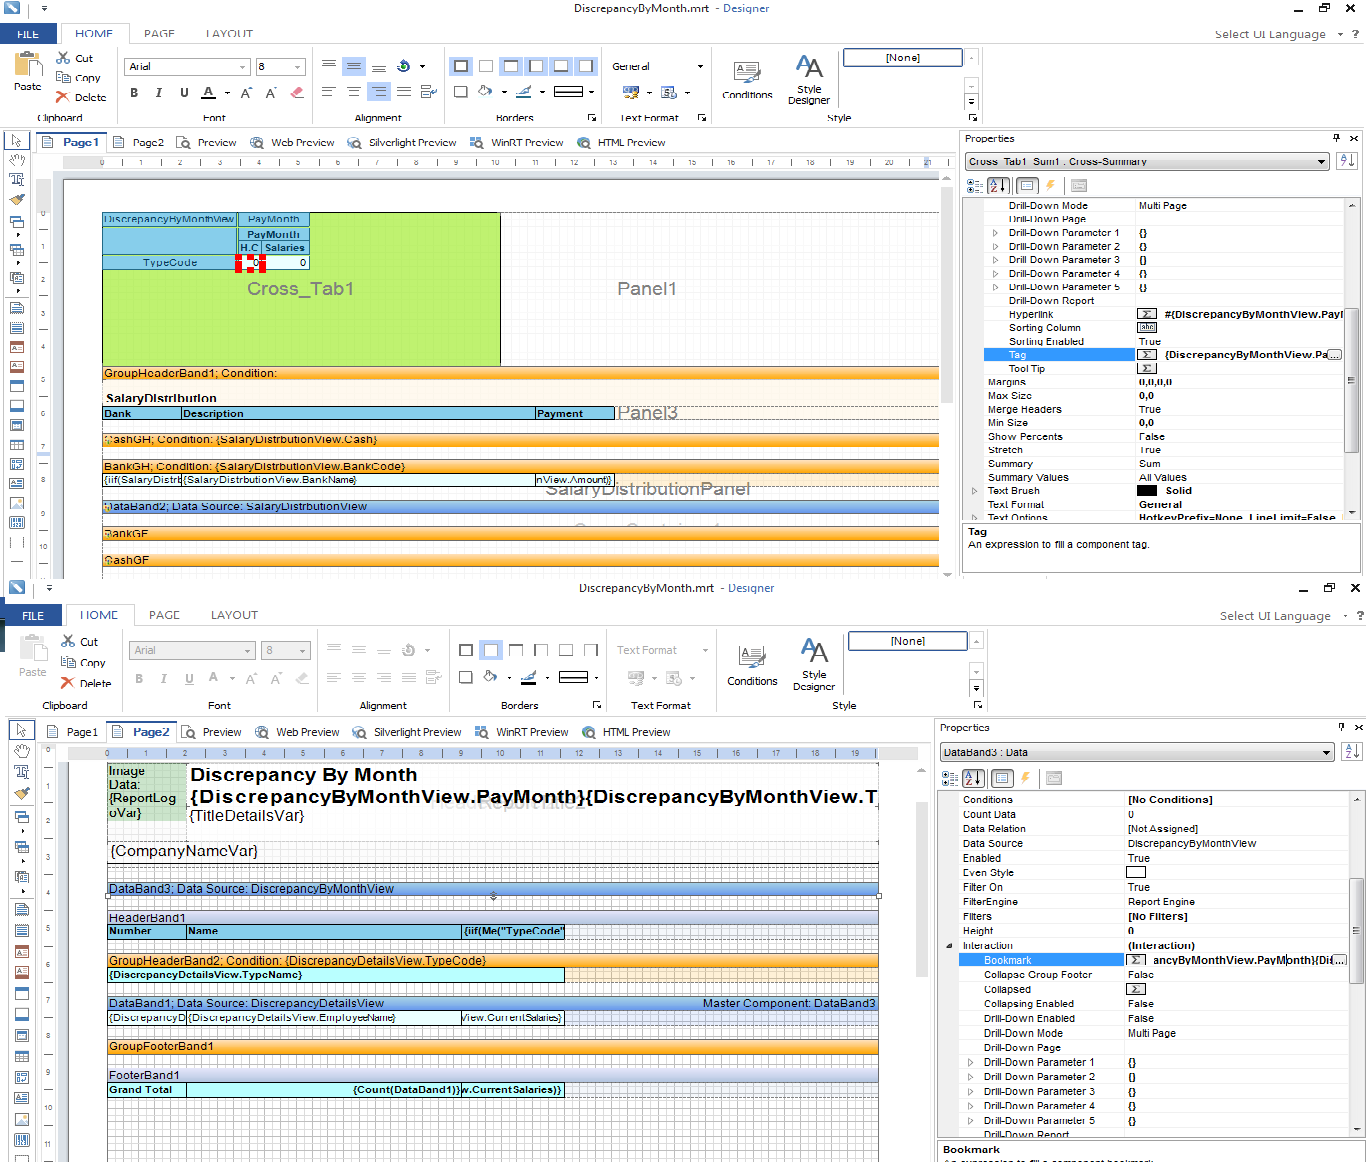Toggle vertical center alignment in upper window

tap(354, 66)
